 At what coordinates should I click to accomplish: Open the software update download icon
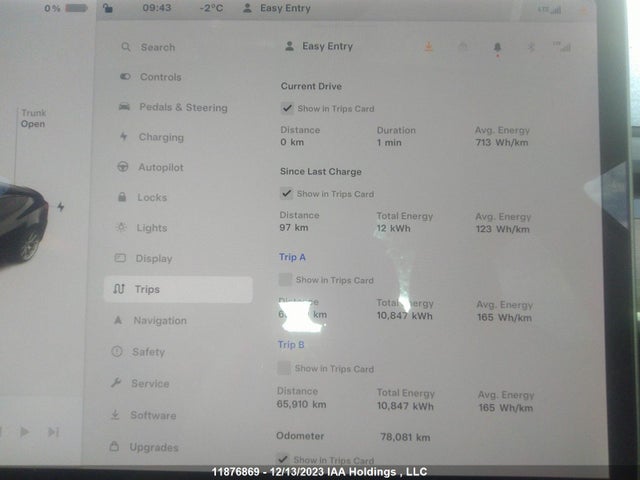(x=428, y=47)
